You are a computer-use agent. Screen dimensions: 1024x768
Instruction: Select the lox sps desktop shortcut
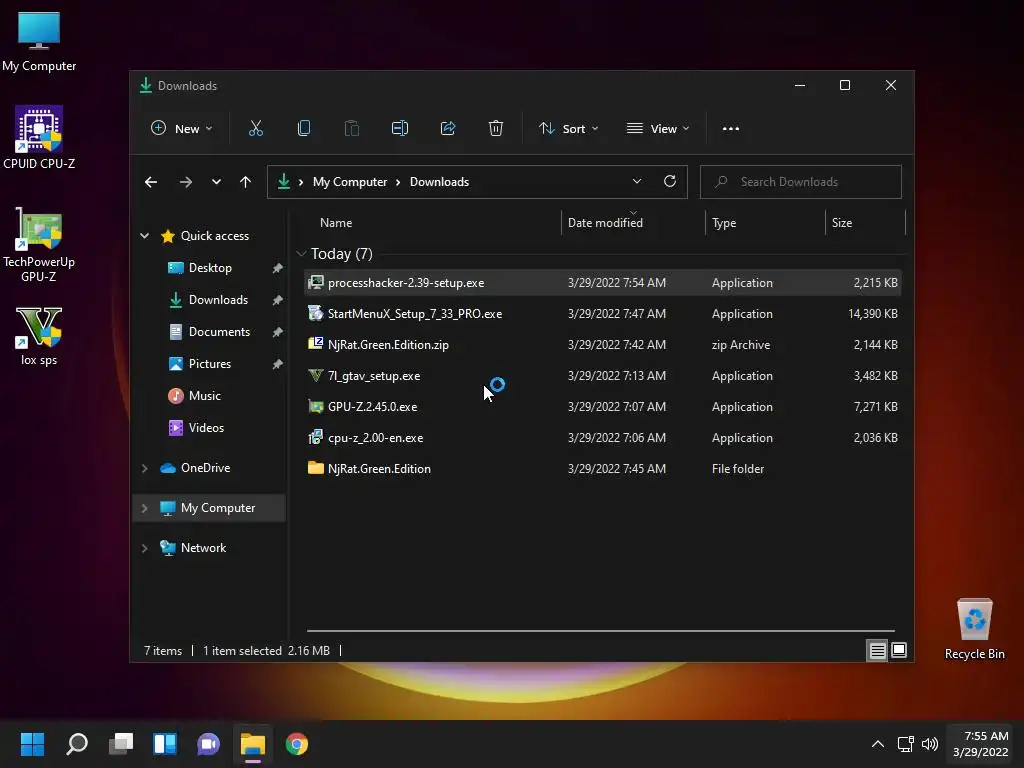pyautogui.click(x=39, y=336)
